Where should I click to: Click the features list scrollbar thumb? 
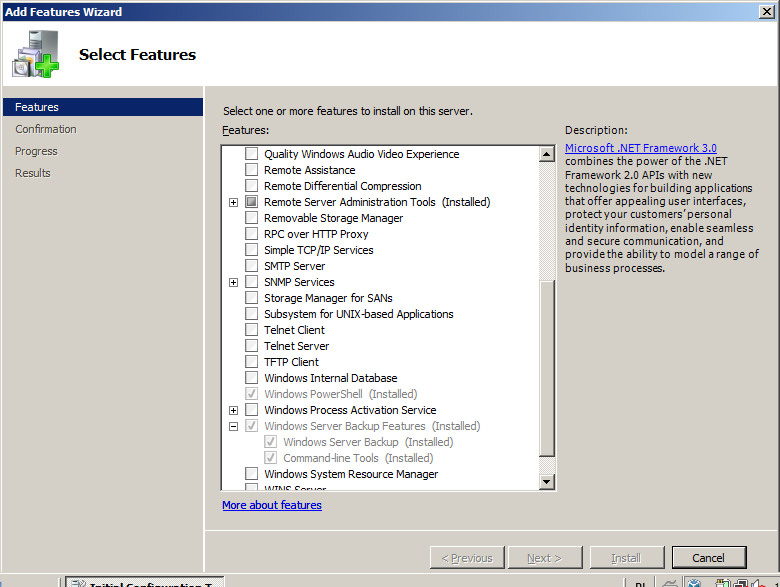click(x=547, y=368)
